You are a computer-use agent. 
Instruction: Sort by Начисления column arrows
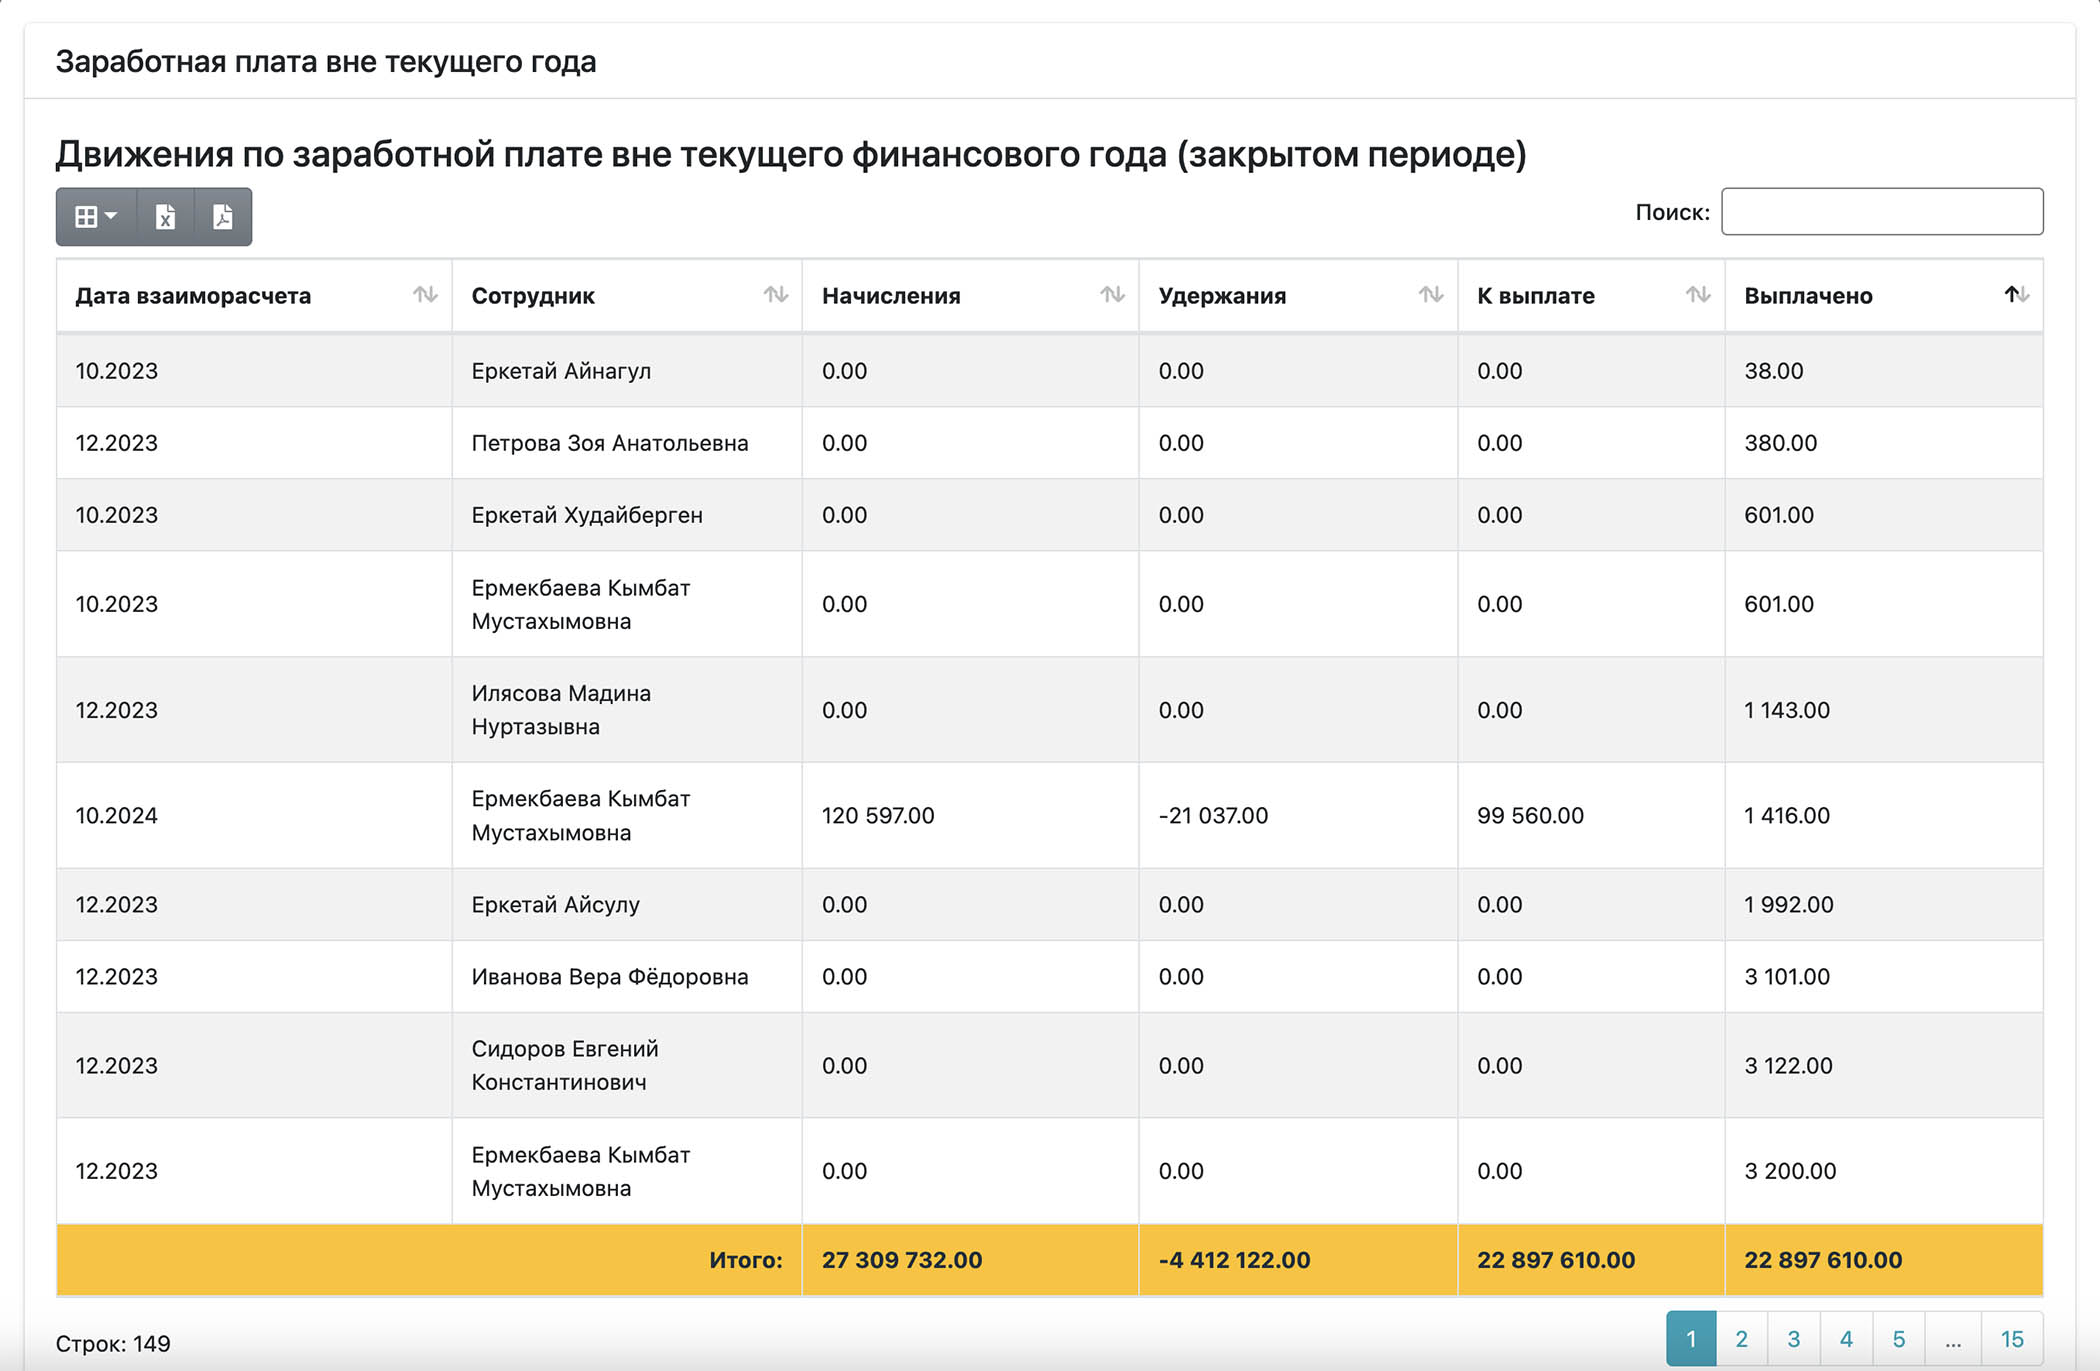(1112, 295)
